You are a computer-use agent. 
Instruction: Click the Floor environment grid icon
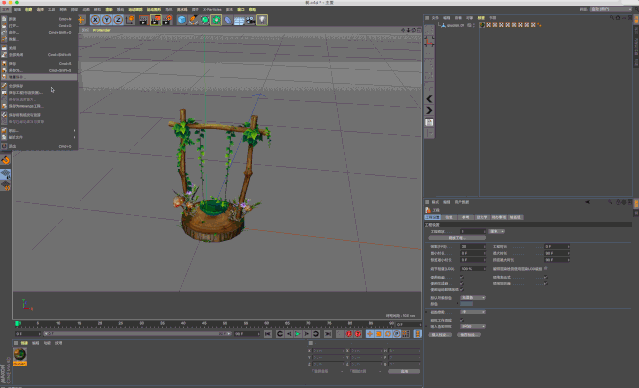click(239, 20)
